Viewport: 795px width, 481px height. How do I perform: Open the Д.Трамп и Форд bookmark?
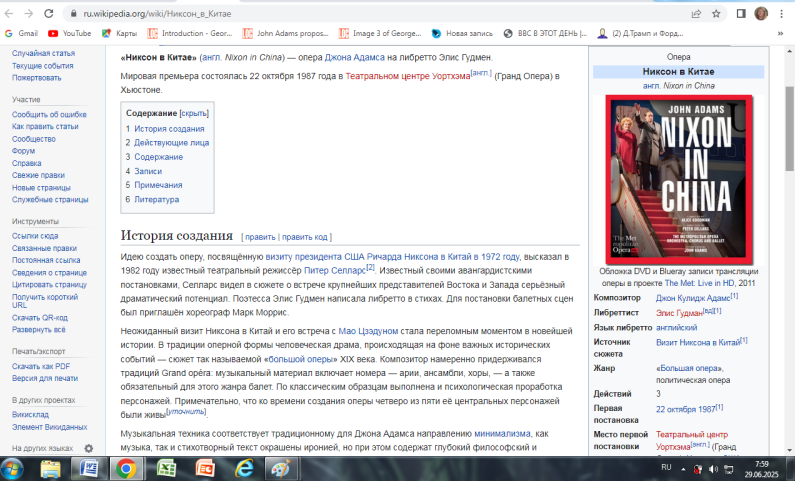point(640,33)
